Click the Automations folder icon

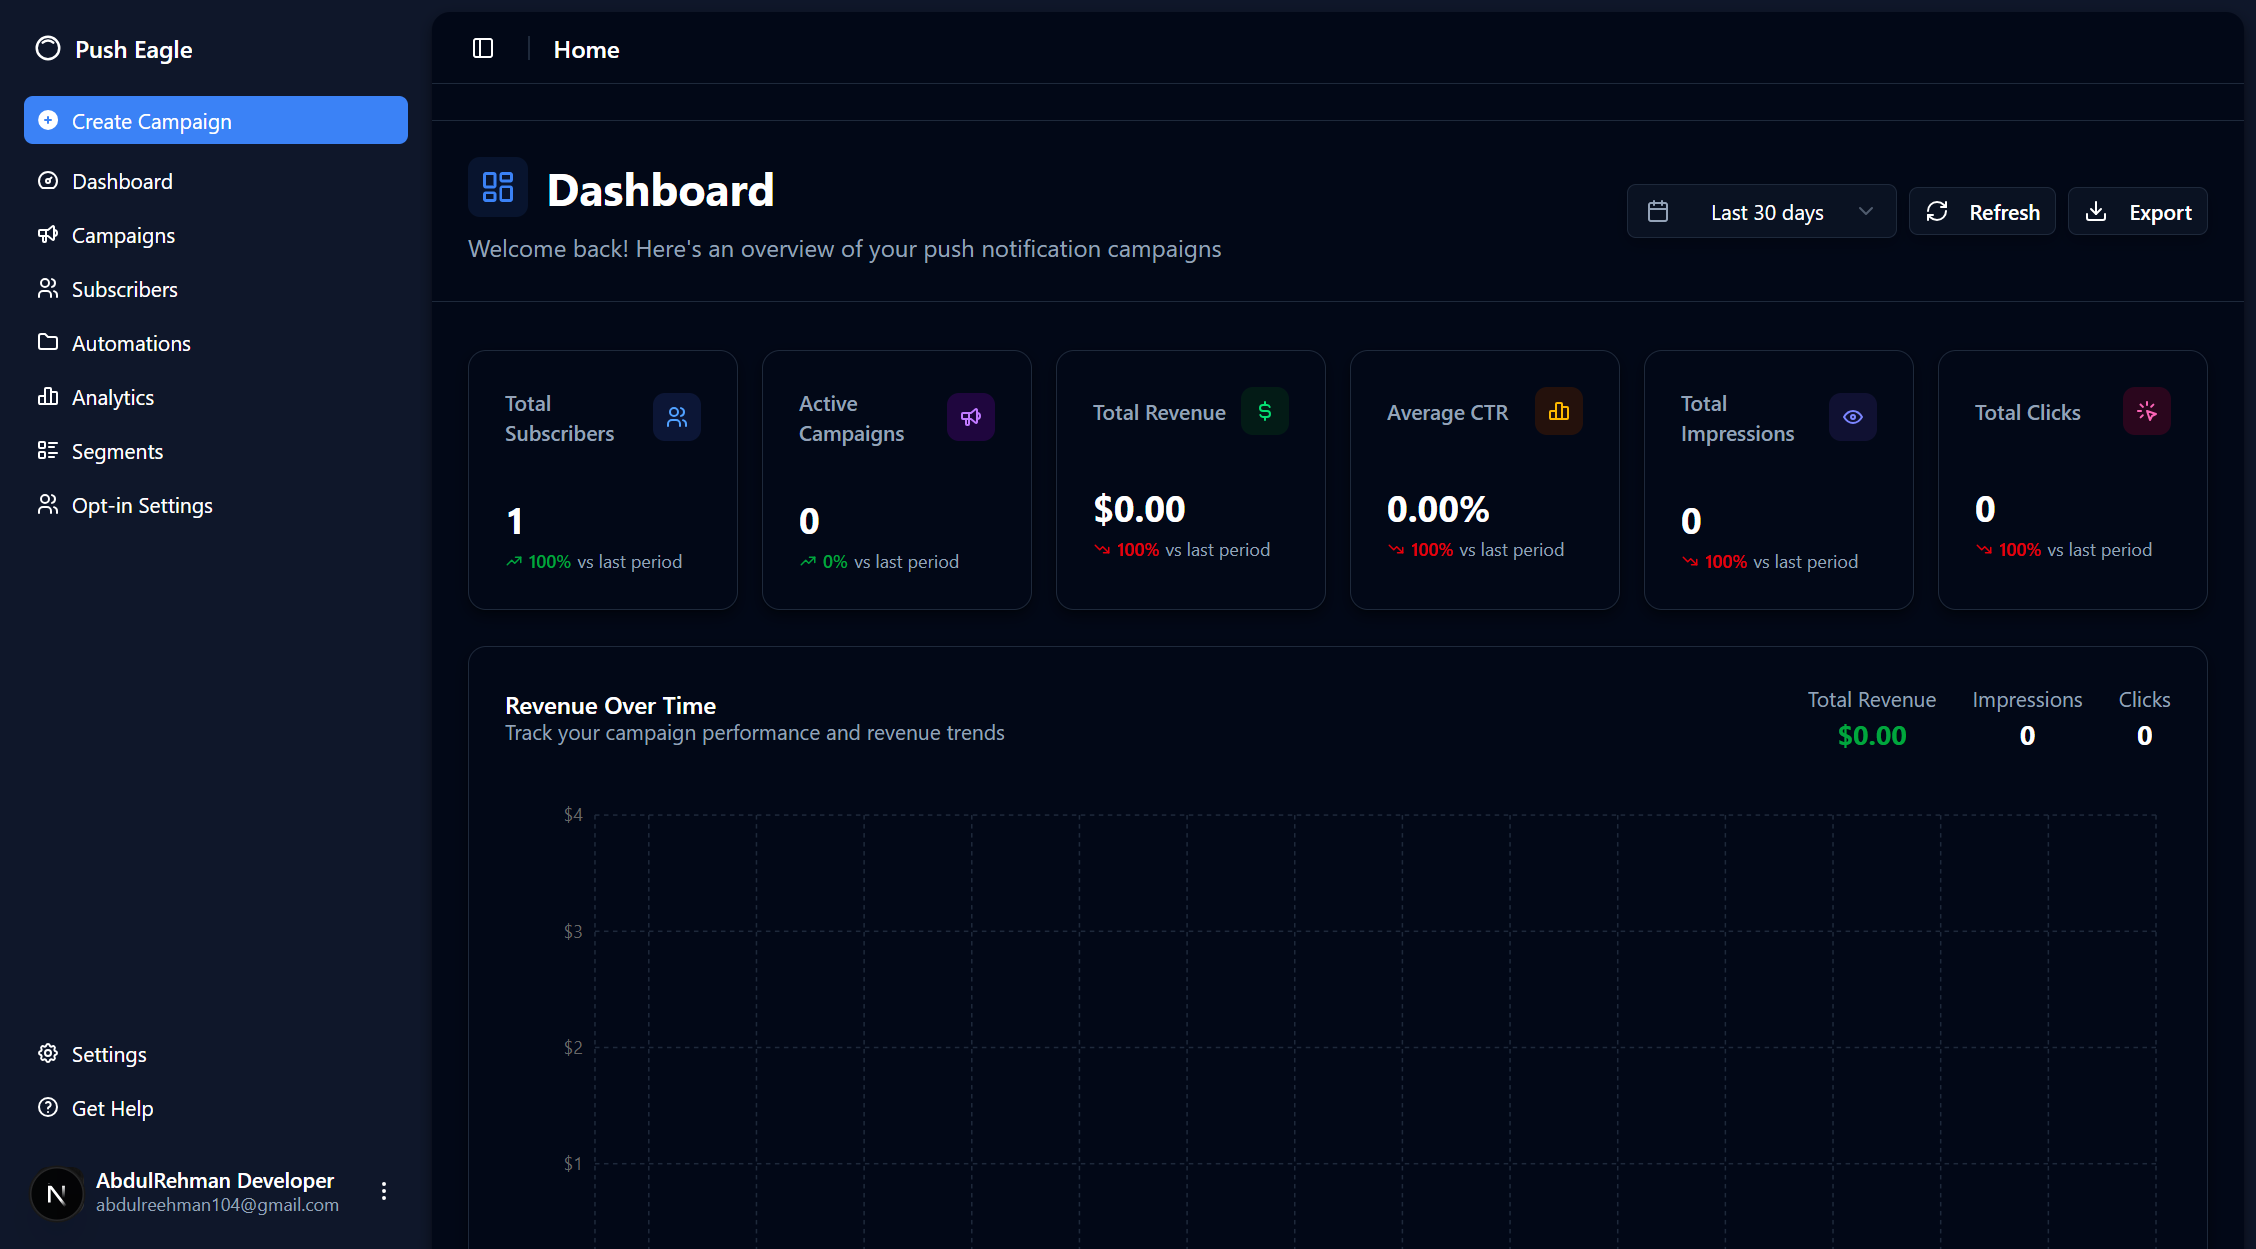[48, 342]
